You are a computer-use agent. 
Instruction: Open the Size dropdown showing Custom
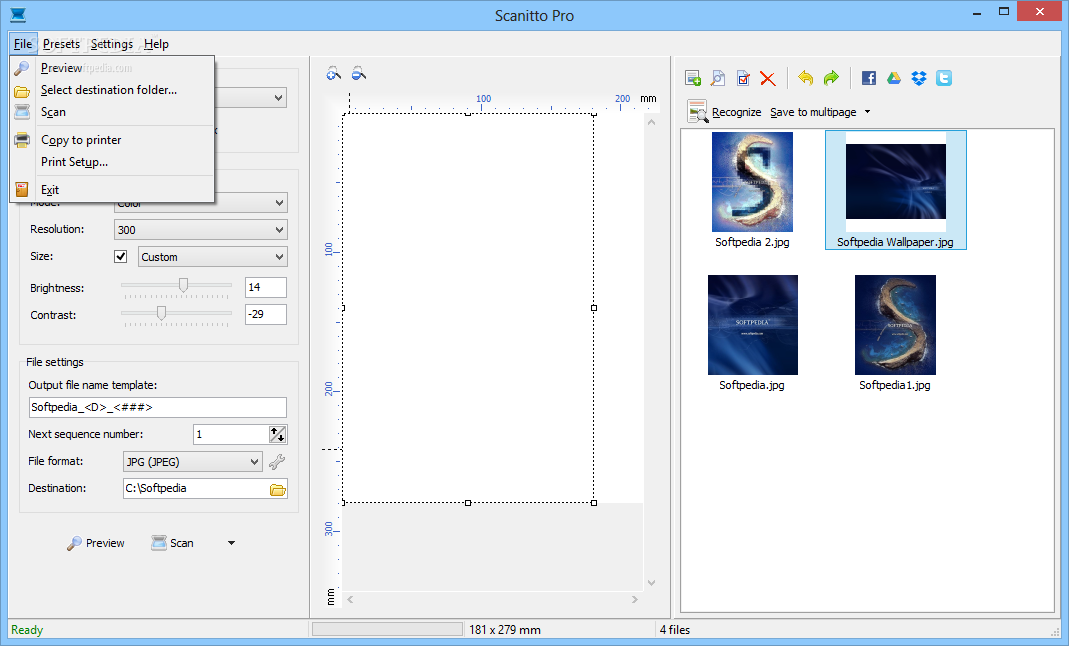[x=213, y=257]
